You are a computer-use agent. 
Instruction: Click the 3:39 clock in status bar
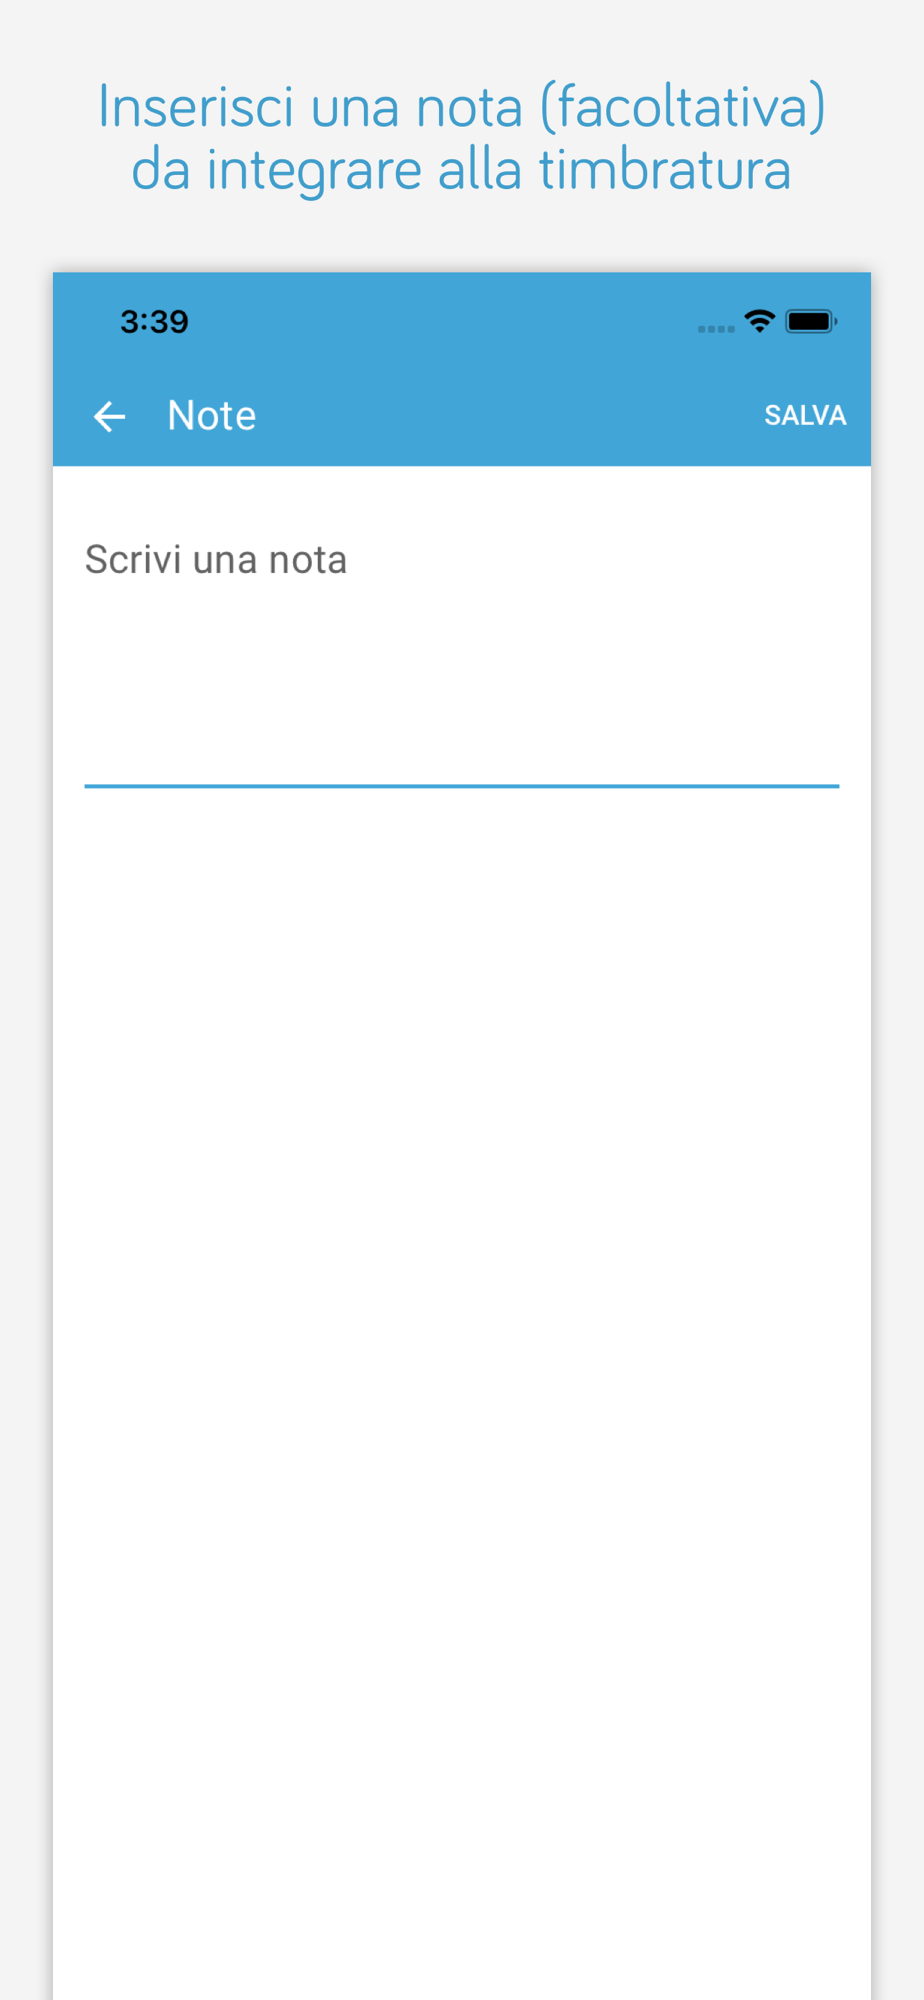click(x=154, y=321)
